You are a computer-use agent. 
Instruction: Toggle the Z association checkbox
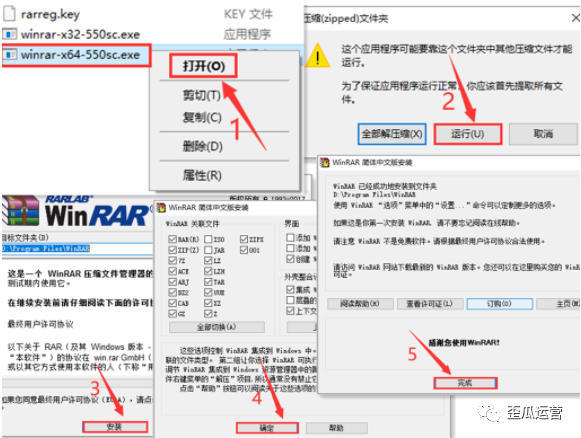[x=208, y=313]
